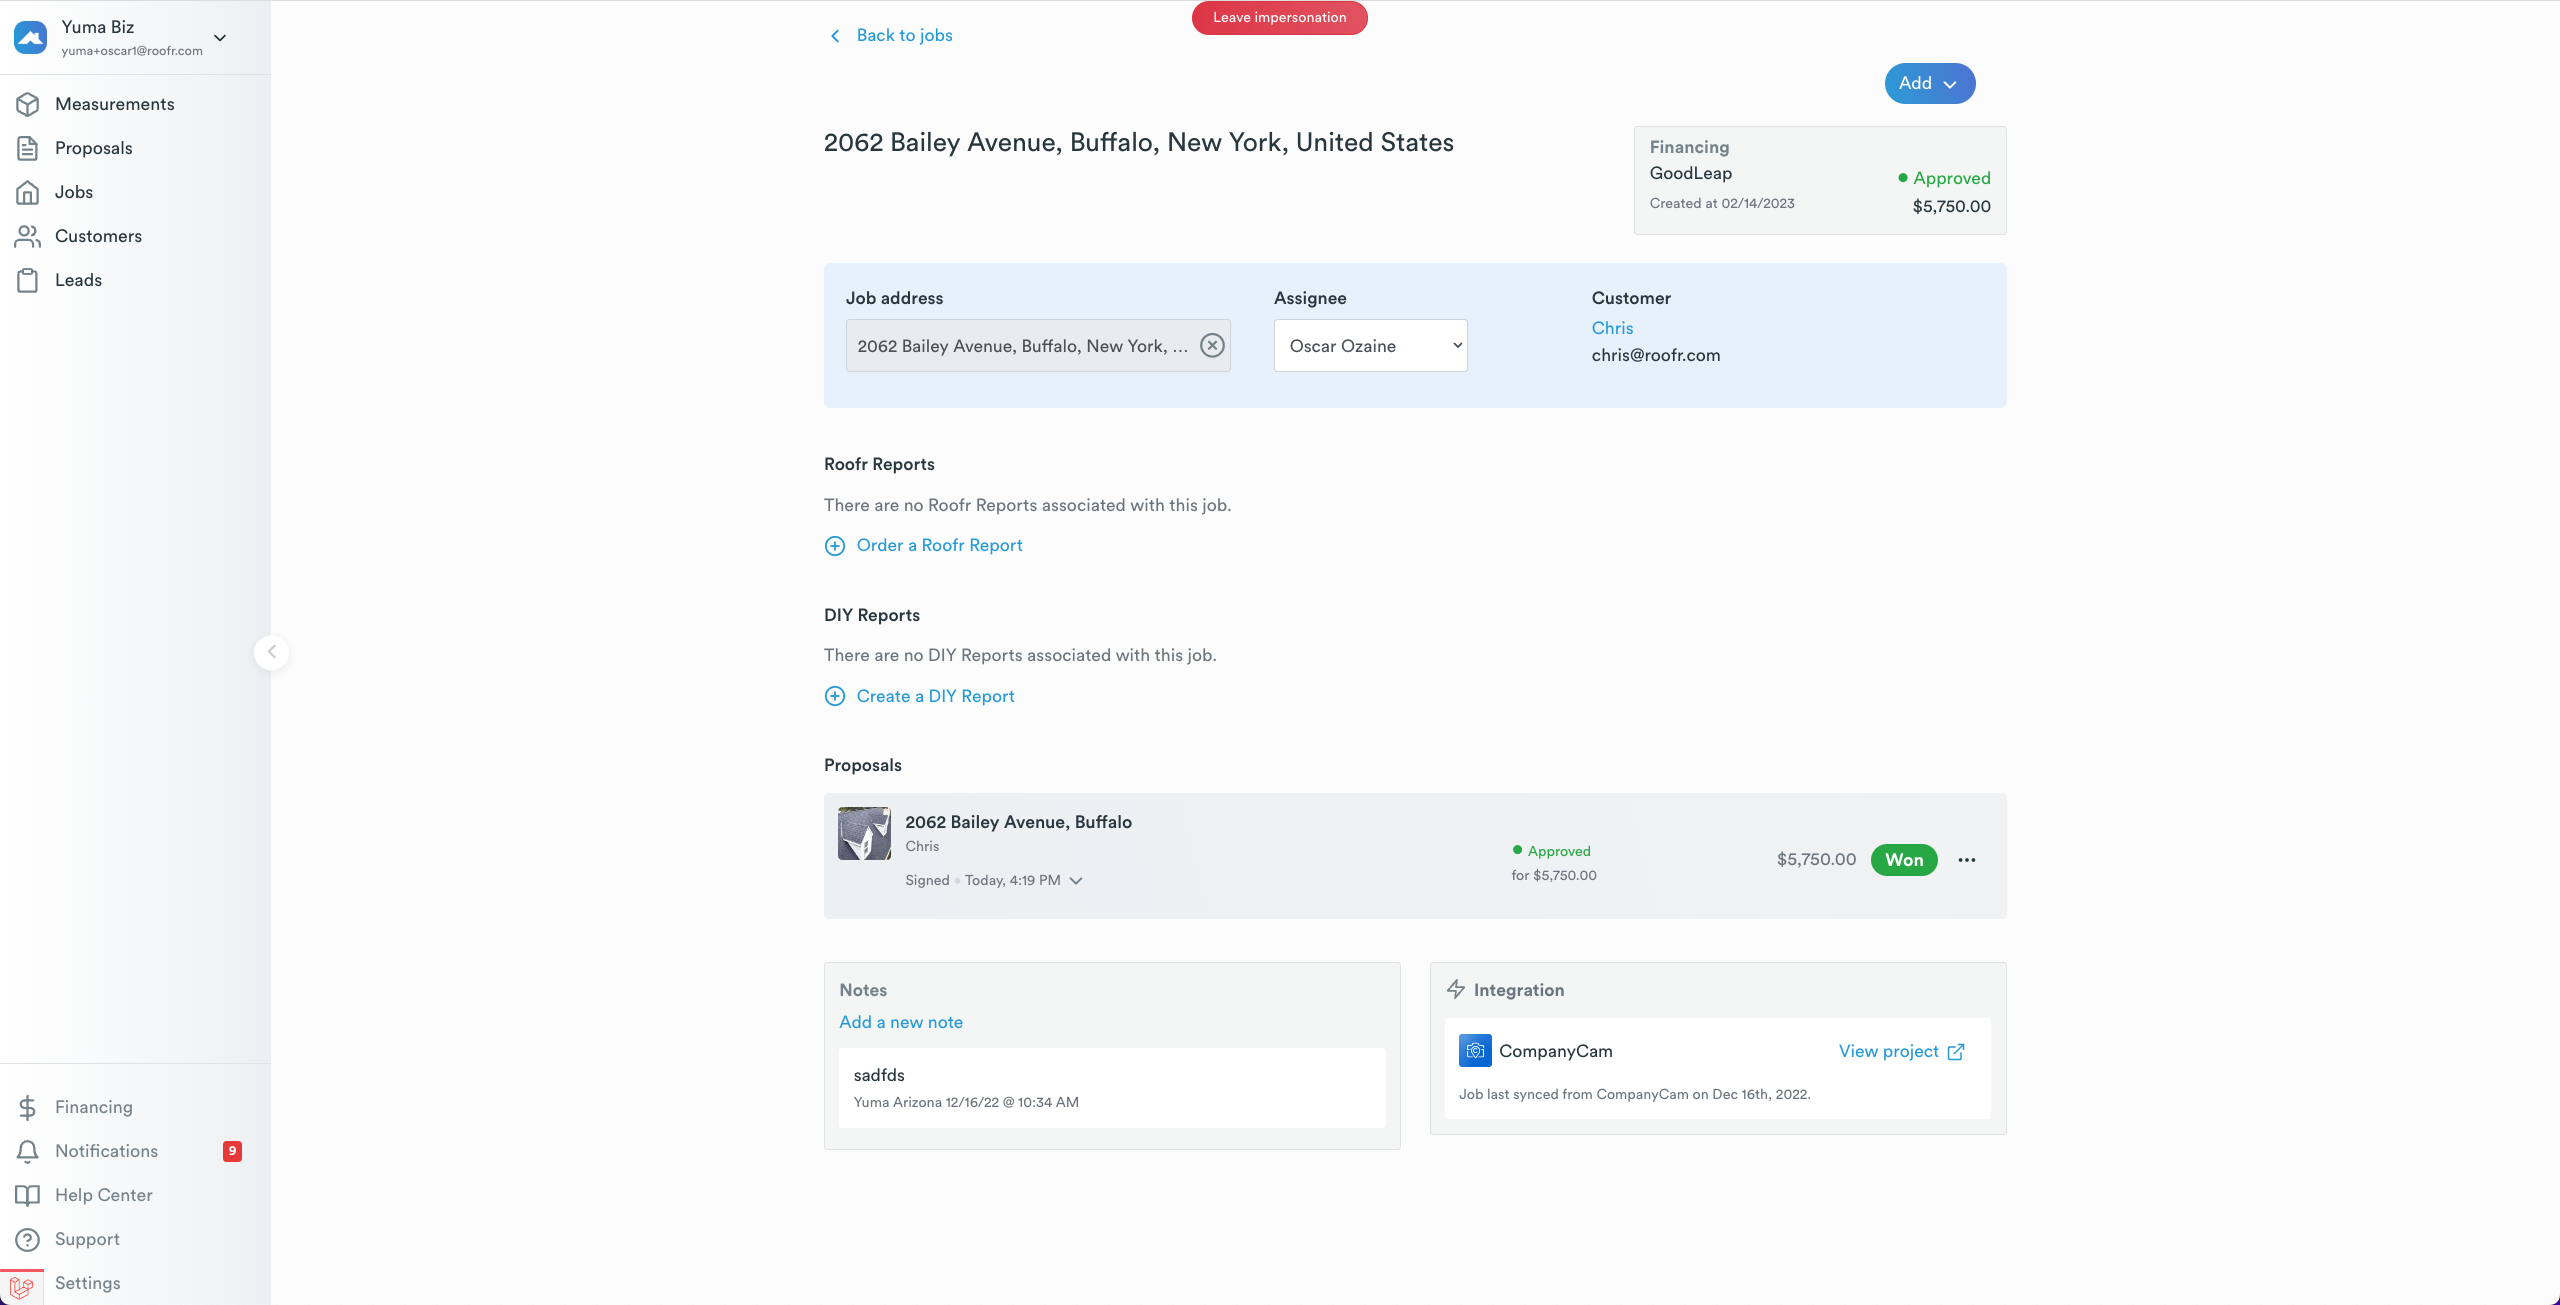Click the Measurements cube icon in sidebar

click(28, 104)
